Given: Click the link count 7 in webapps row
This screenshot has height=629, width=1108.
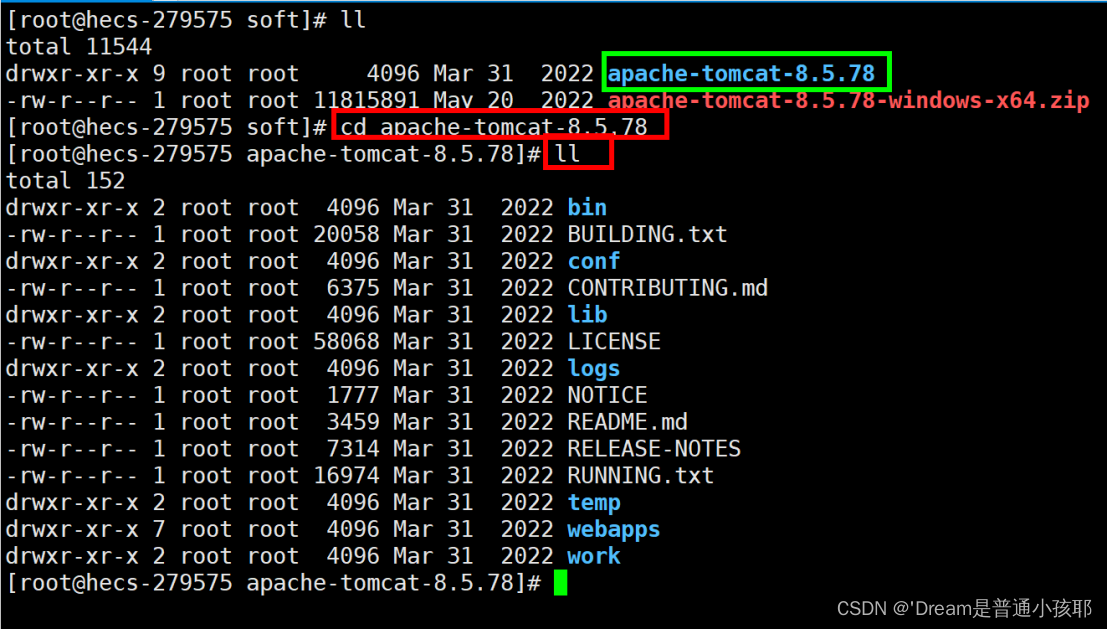Looking at the screenshot, I should point(159,530).
